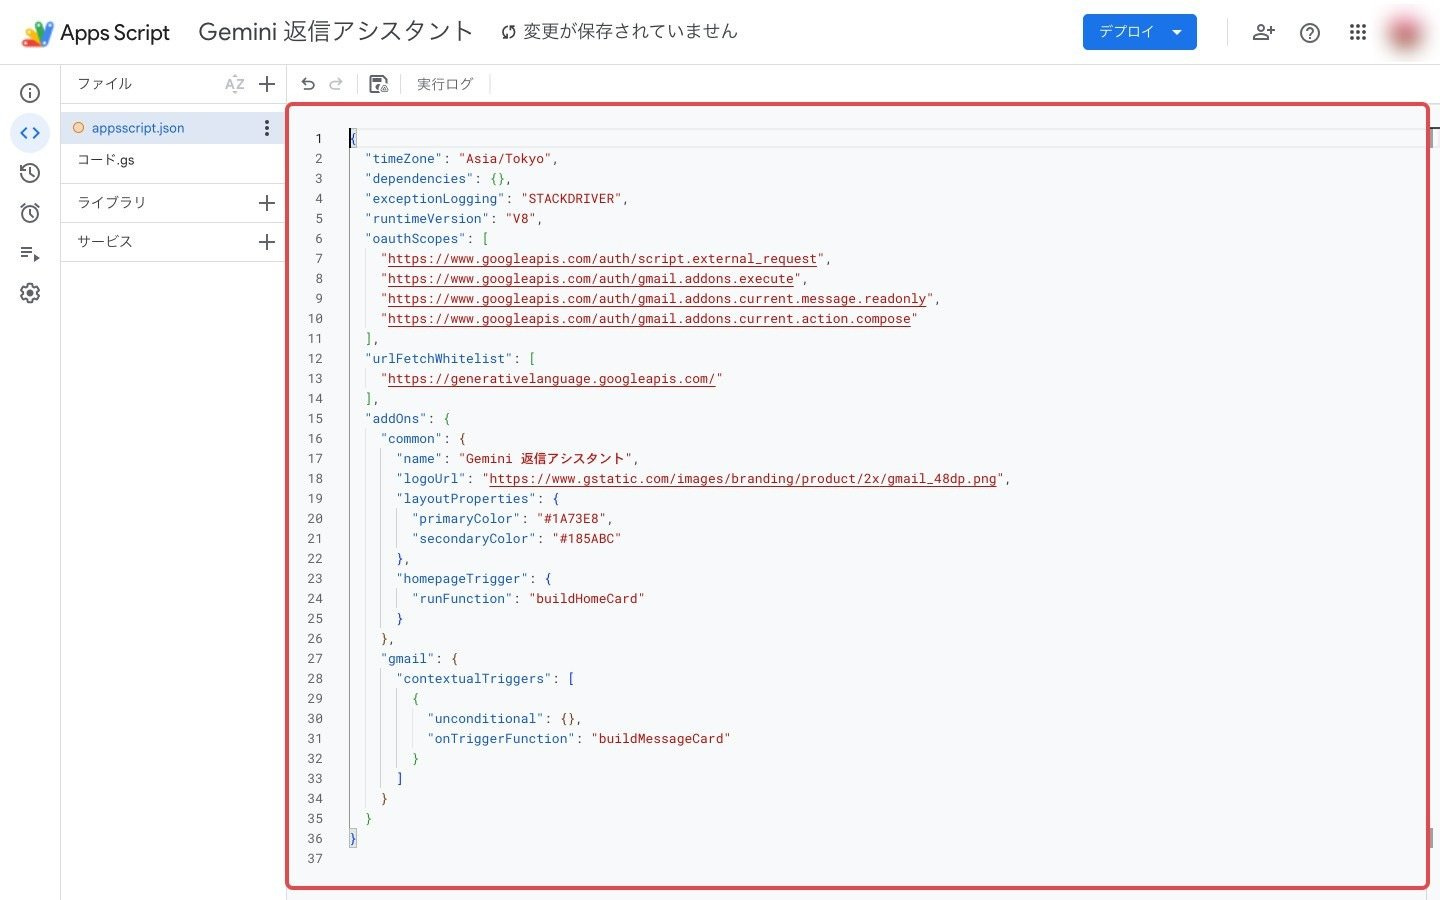Click the "unconditional" key

point(485,719)
